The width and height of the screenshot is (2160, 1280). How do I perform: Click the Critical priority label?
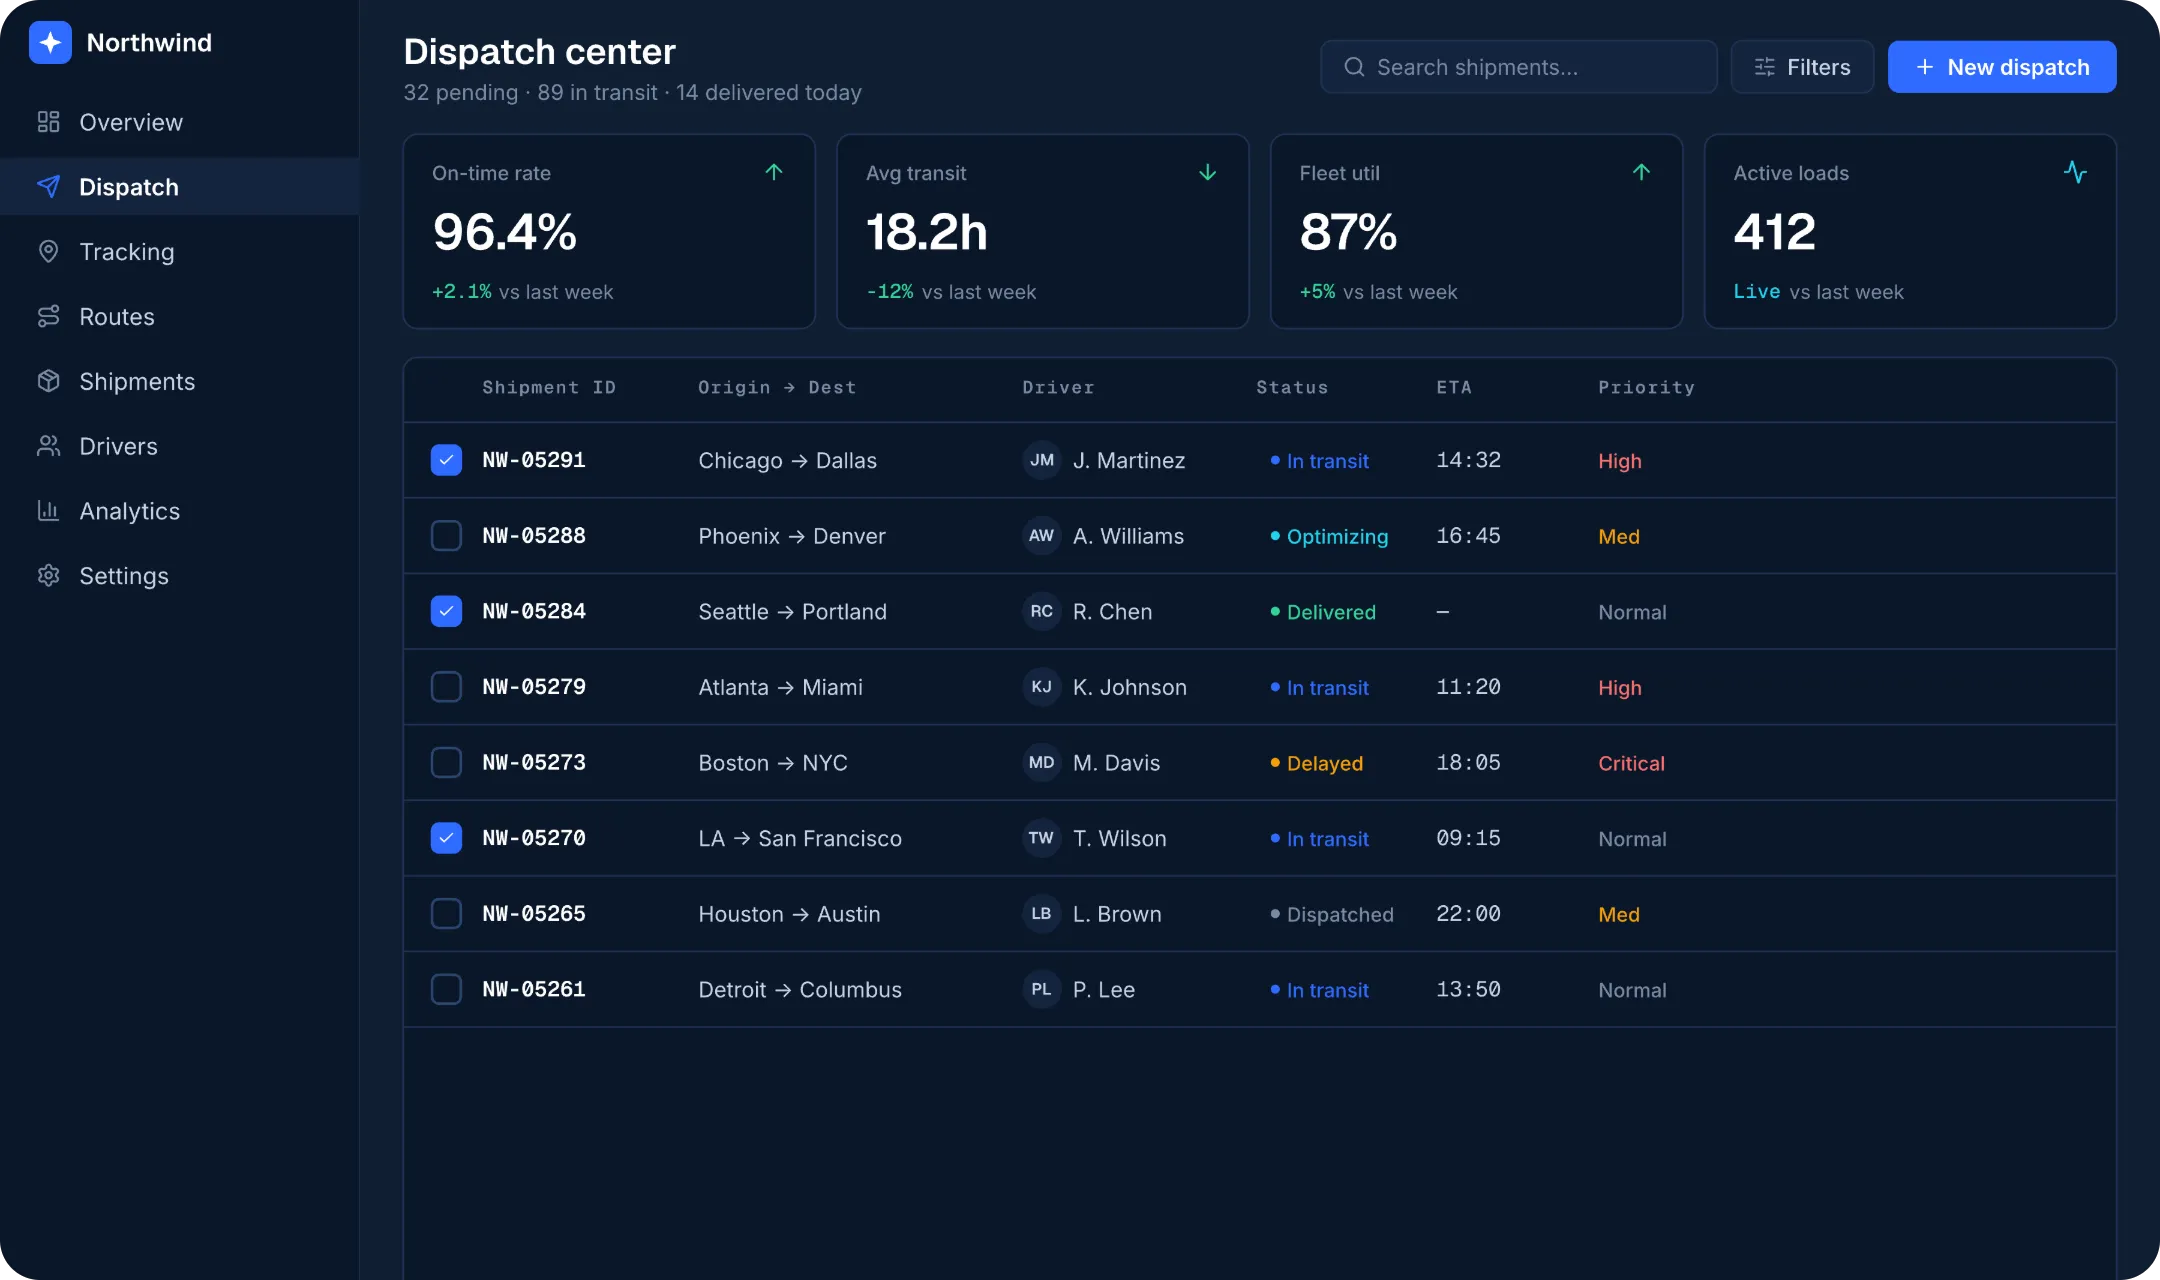coord(1631,763)
